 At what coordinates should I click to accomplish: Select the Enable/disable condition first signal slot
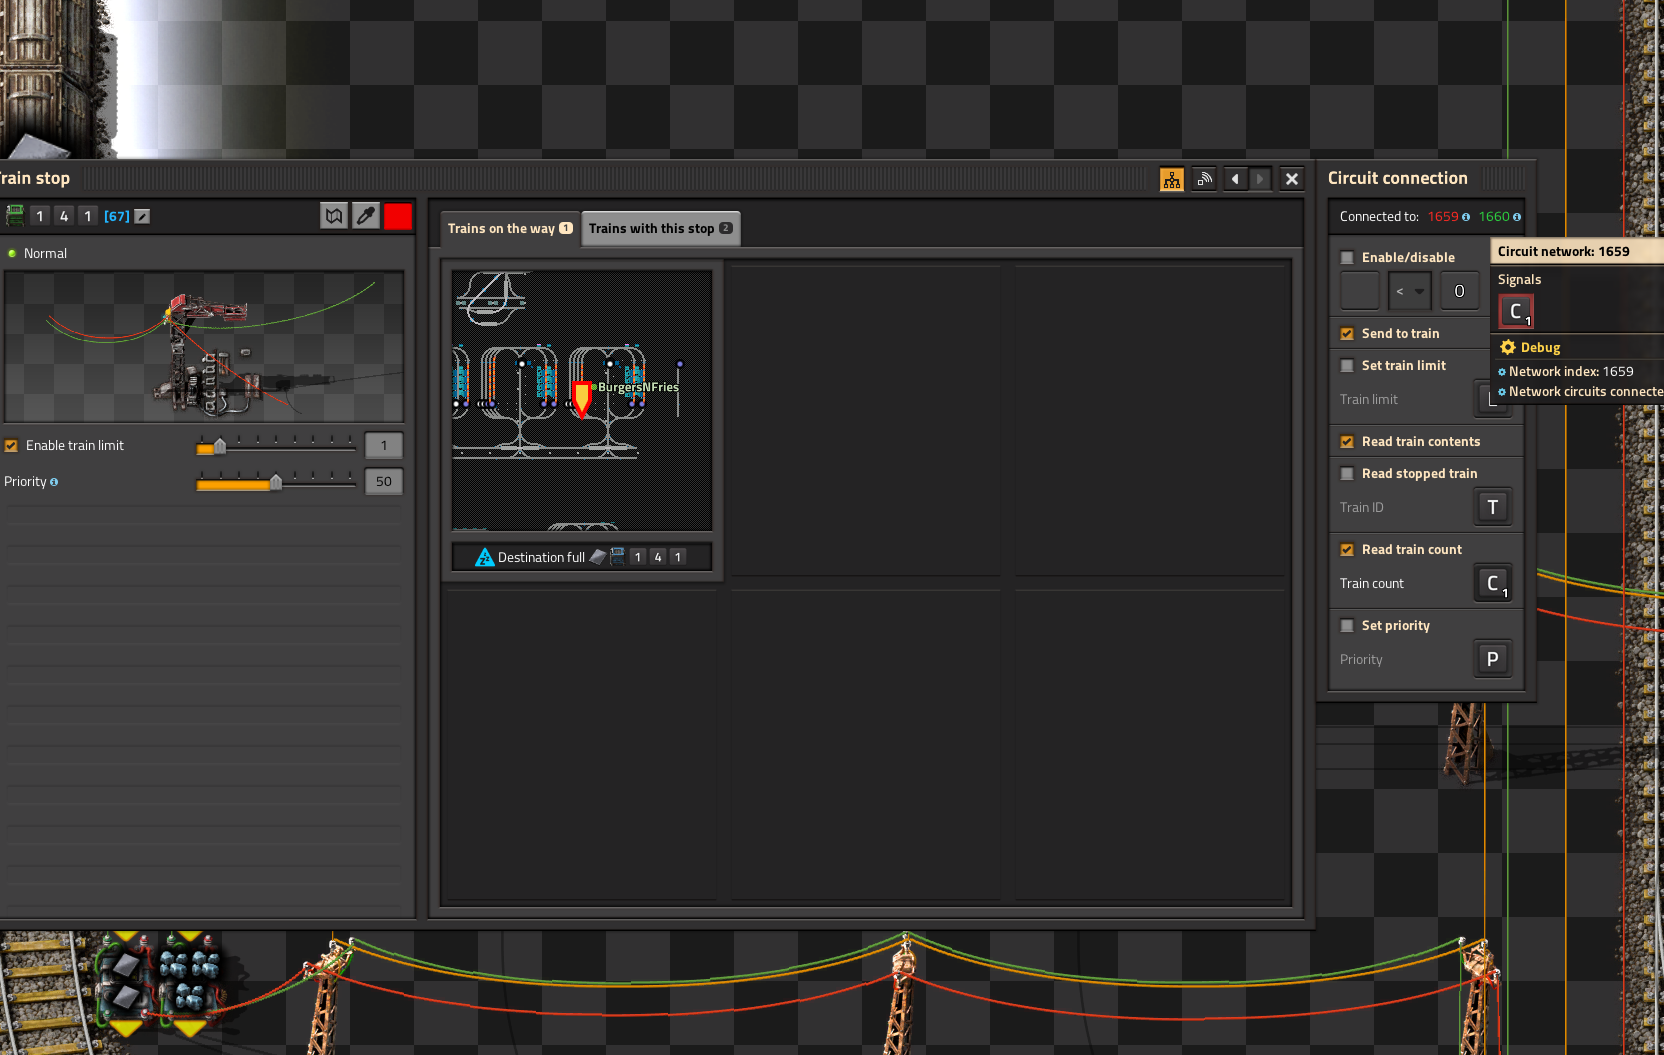coord(1360,291)
